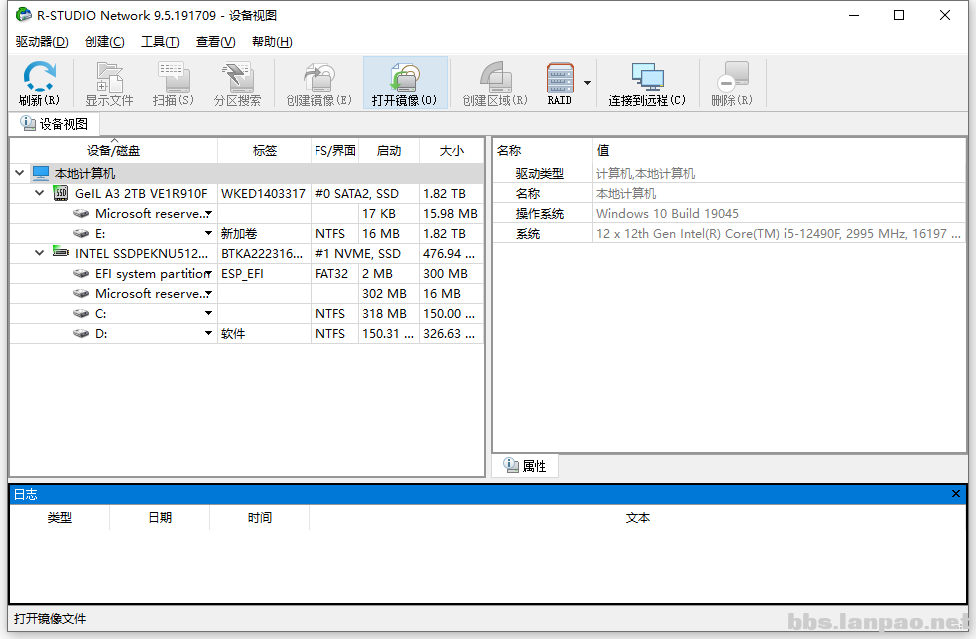Image resolution: width=976 pixels, height=639 pixels.
Task: Click the RAID toolbar icon
Action: point(560,84)
